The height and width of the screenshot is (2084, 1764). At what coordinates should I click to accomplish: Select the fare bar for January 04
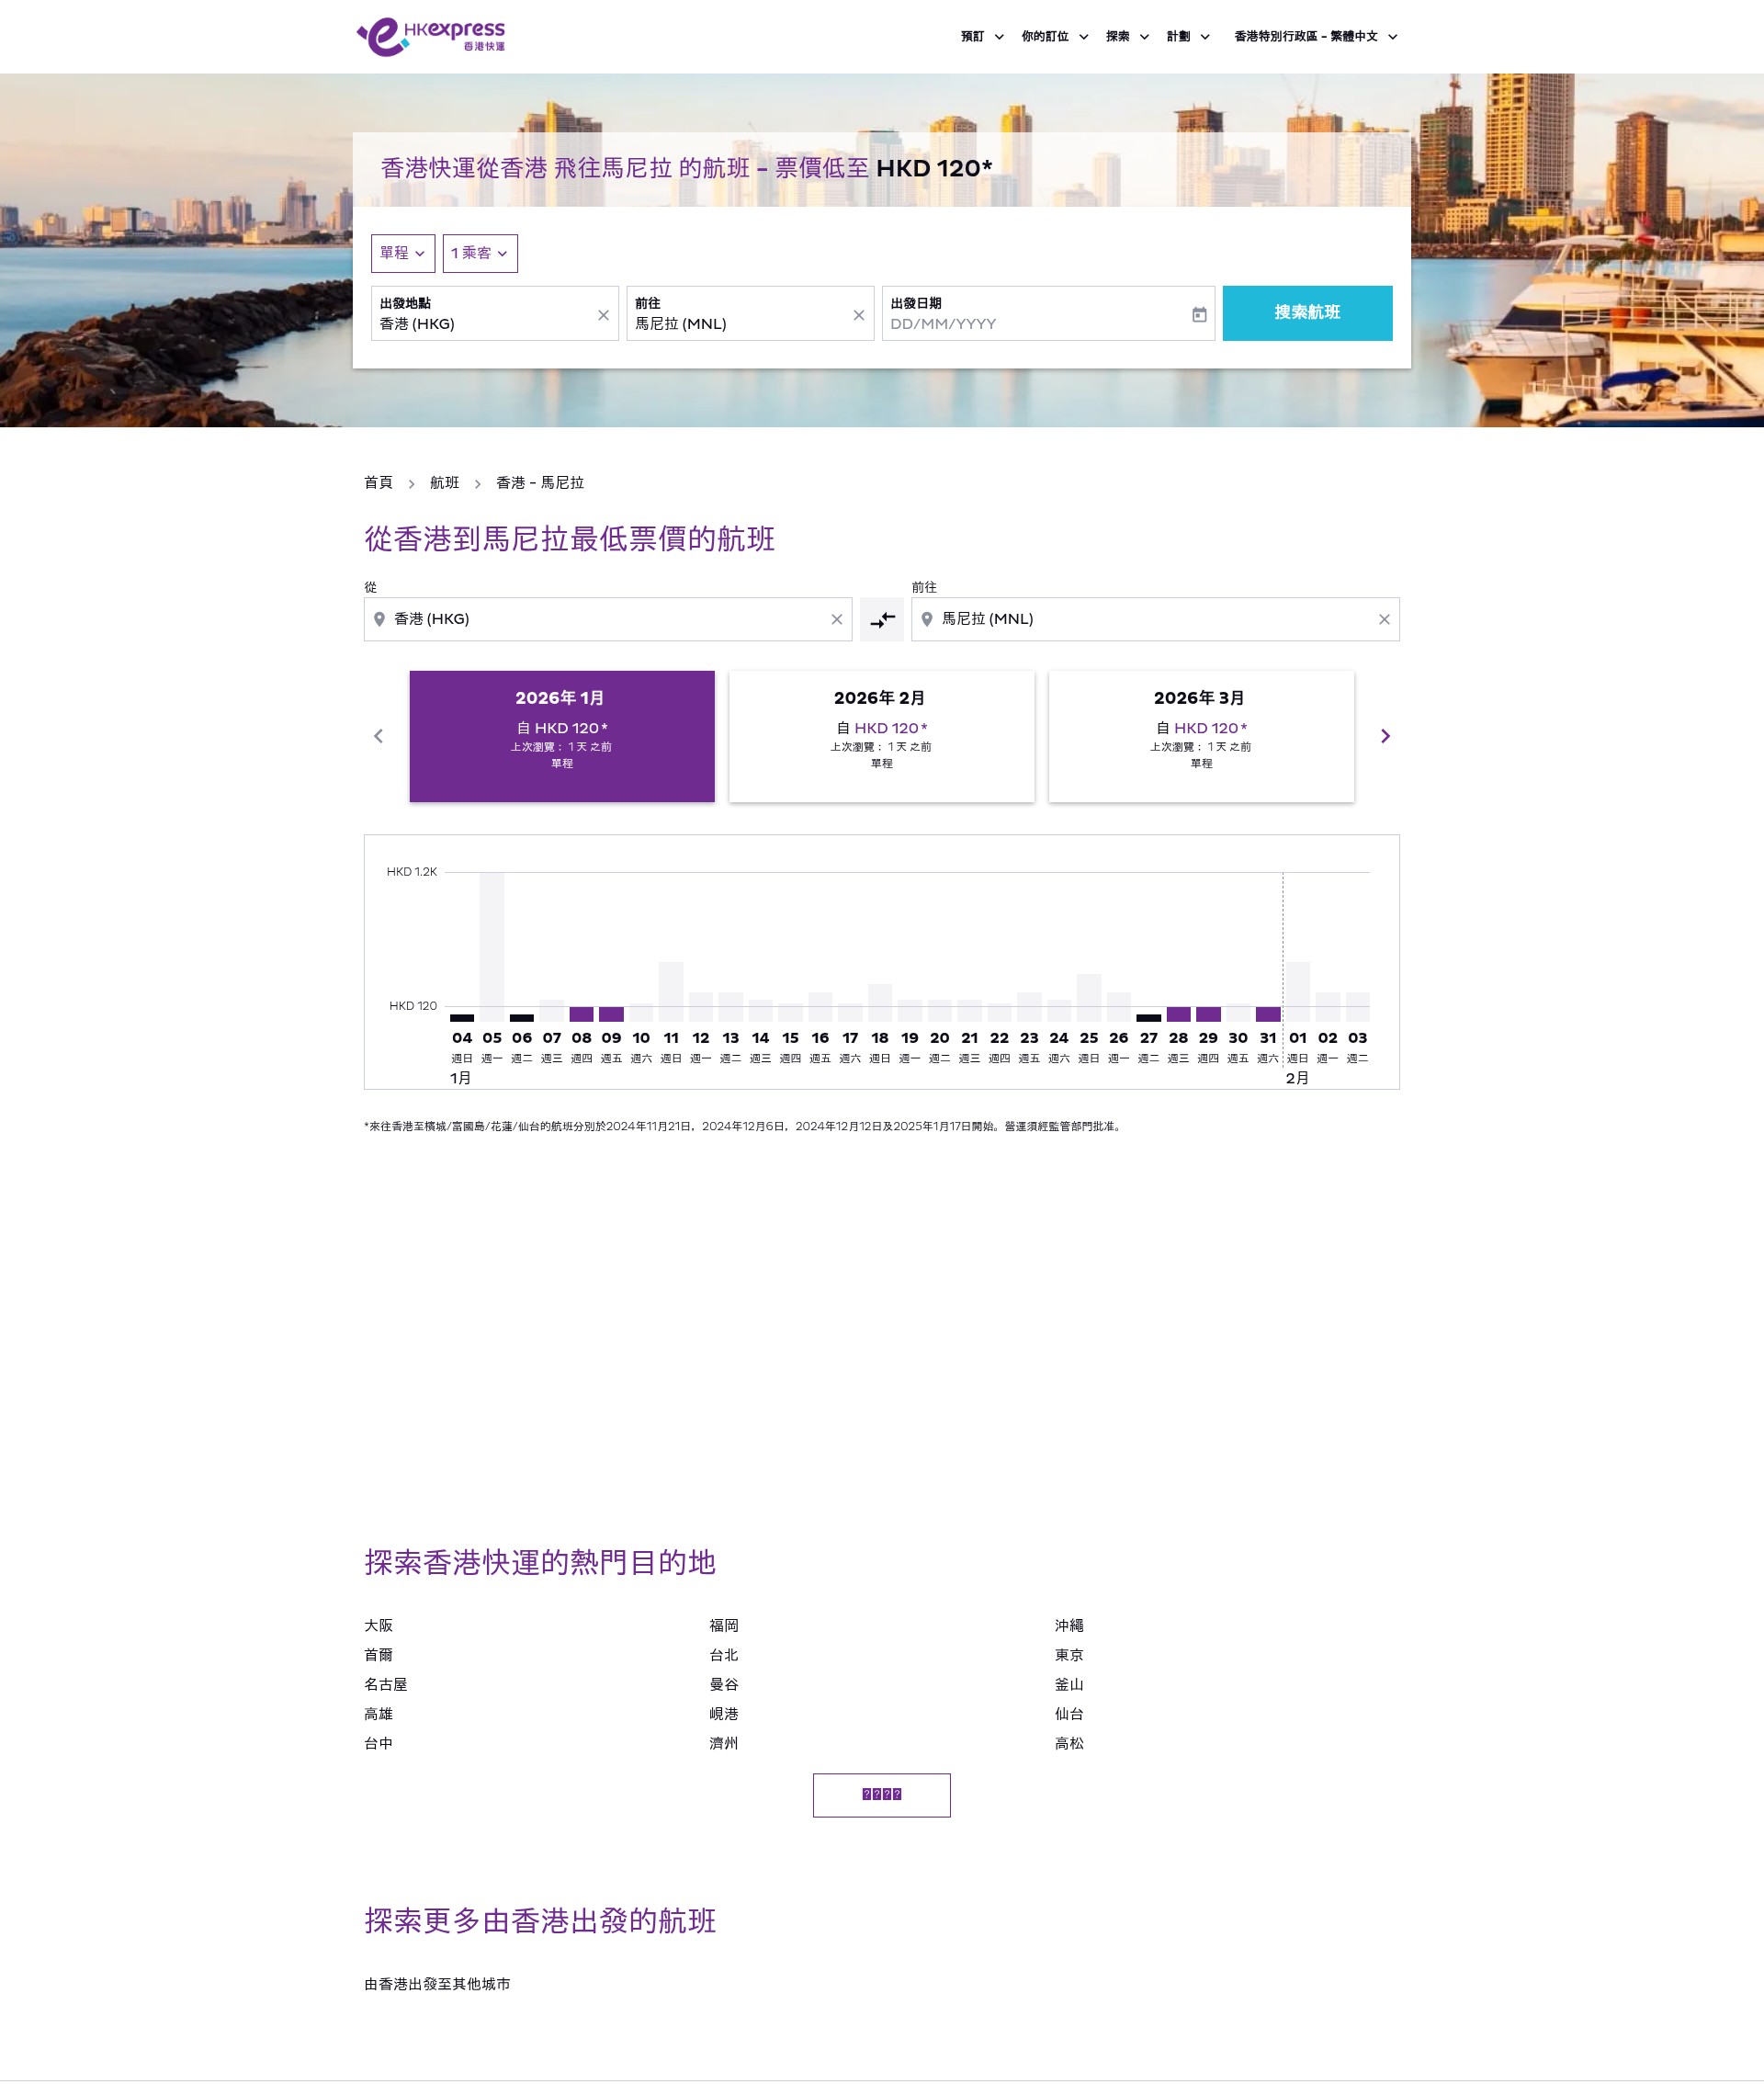click(x=462, y=1018)
